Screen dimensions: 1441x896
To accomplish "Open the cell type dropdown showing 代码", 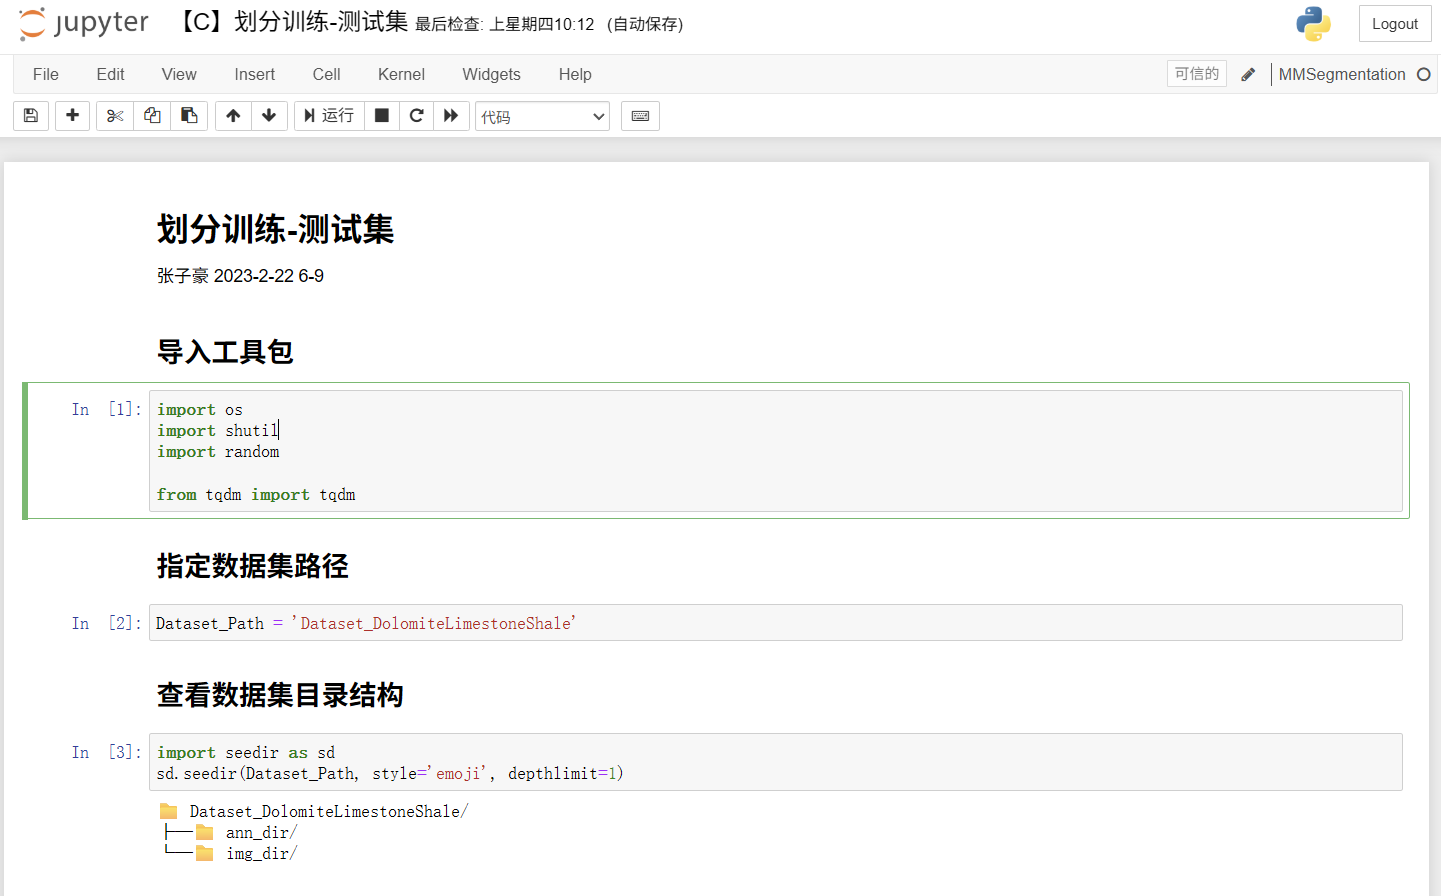I will point(542,115).
